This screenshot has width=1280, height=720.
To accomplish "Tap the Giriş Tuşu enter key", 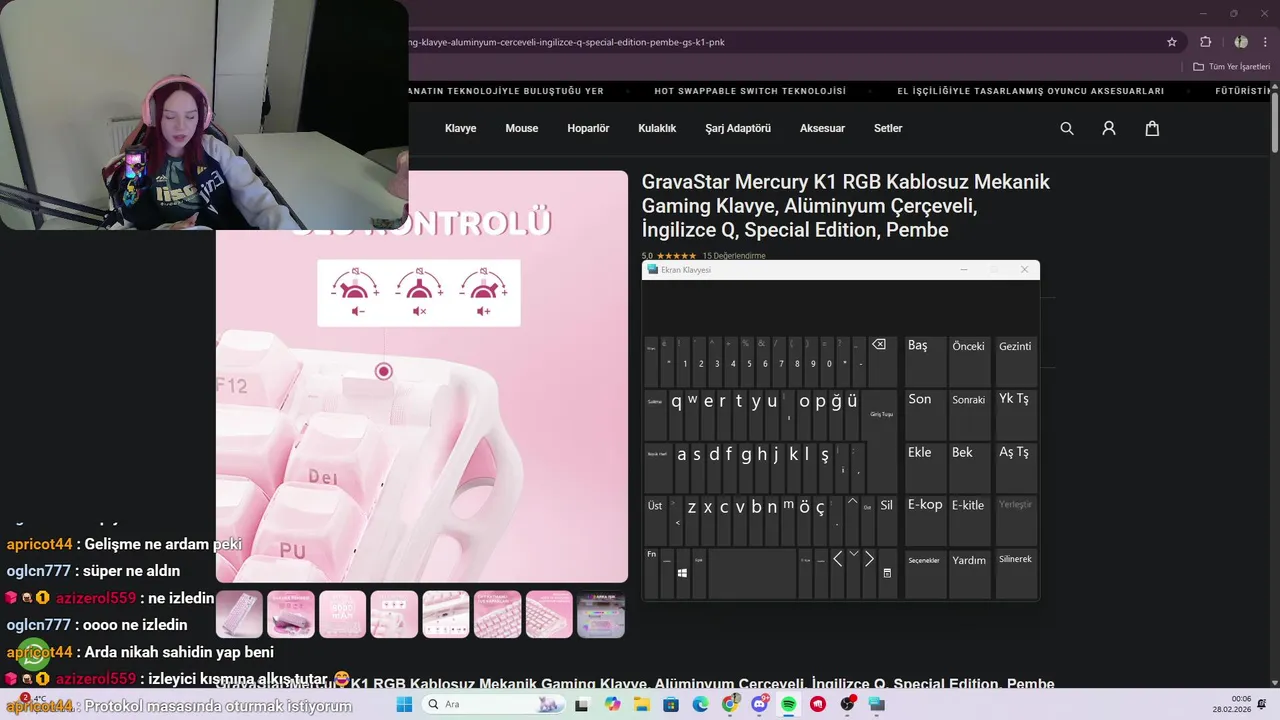I will [882, 440].
